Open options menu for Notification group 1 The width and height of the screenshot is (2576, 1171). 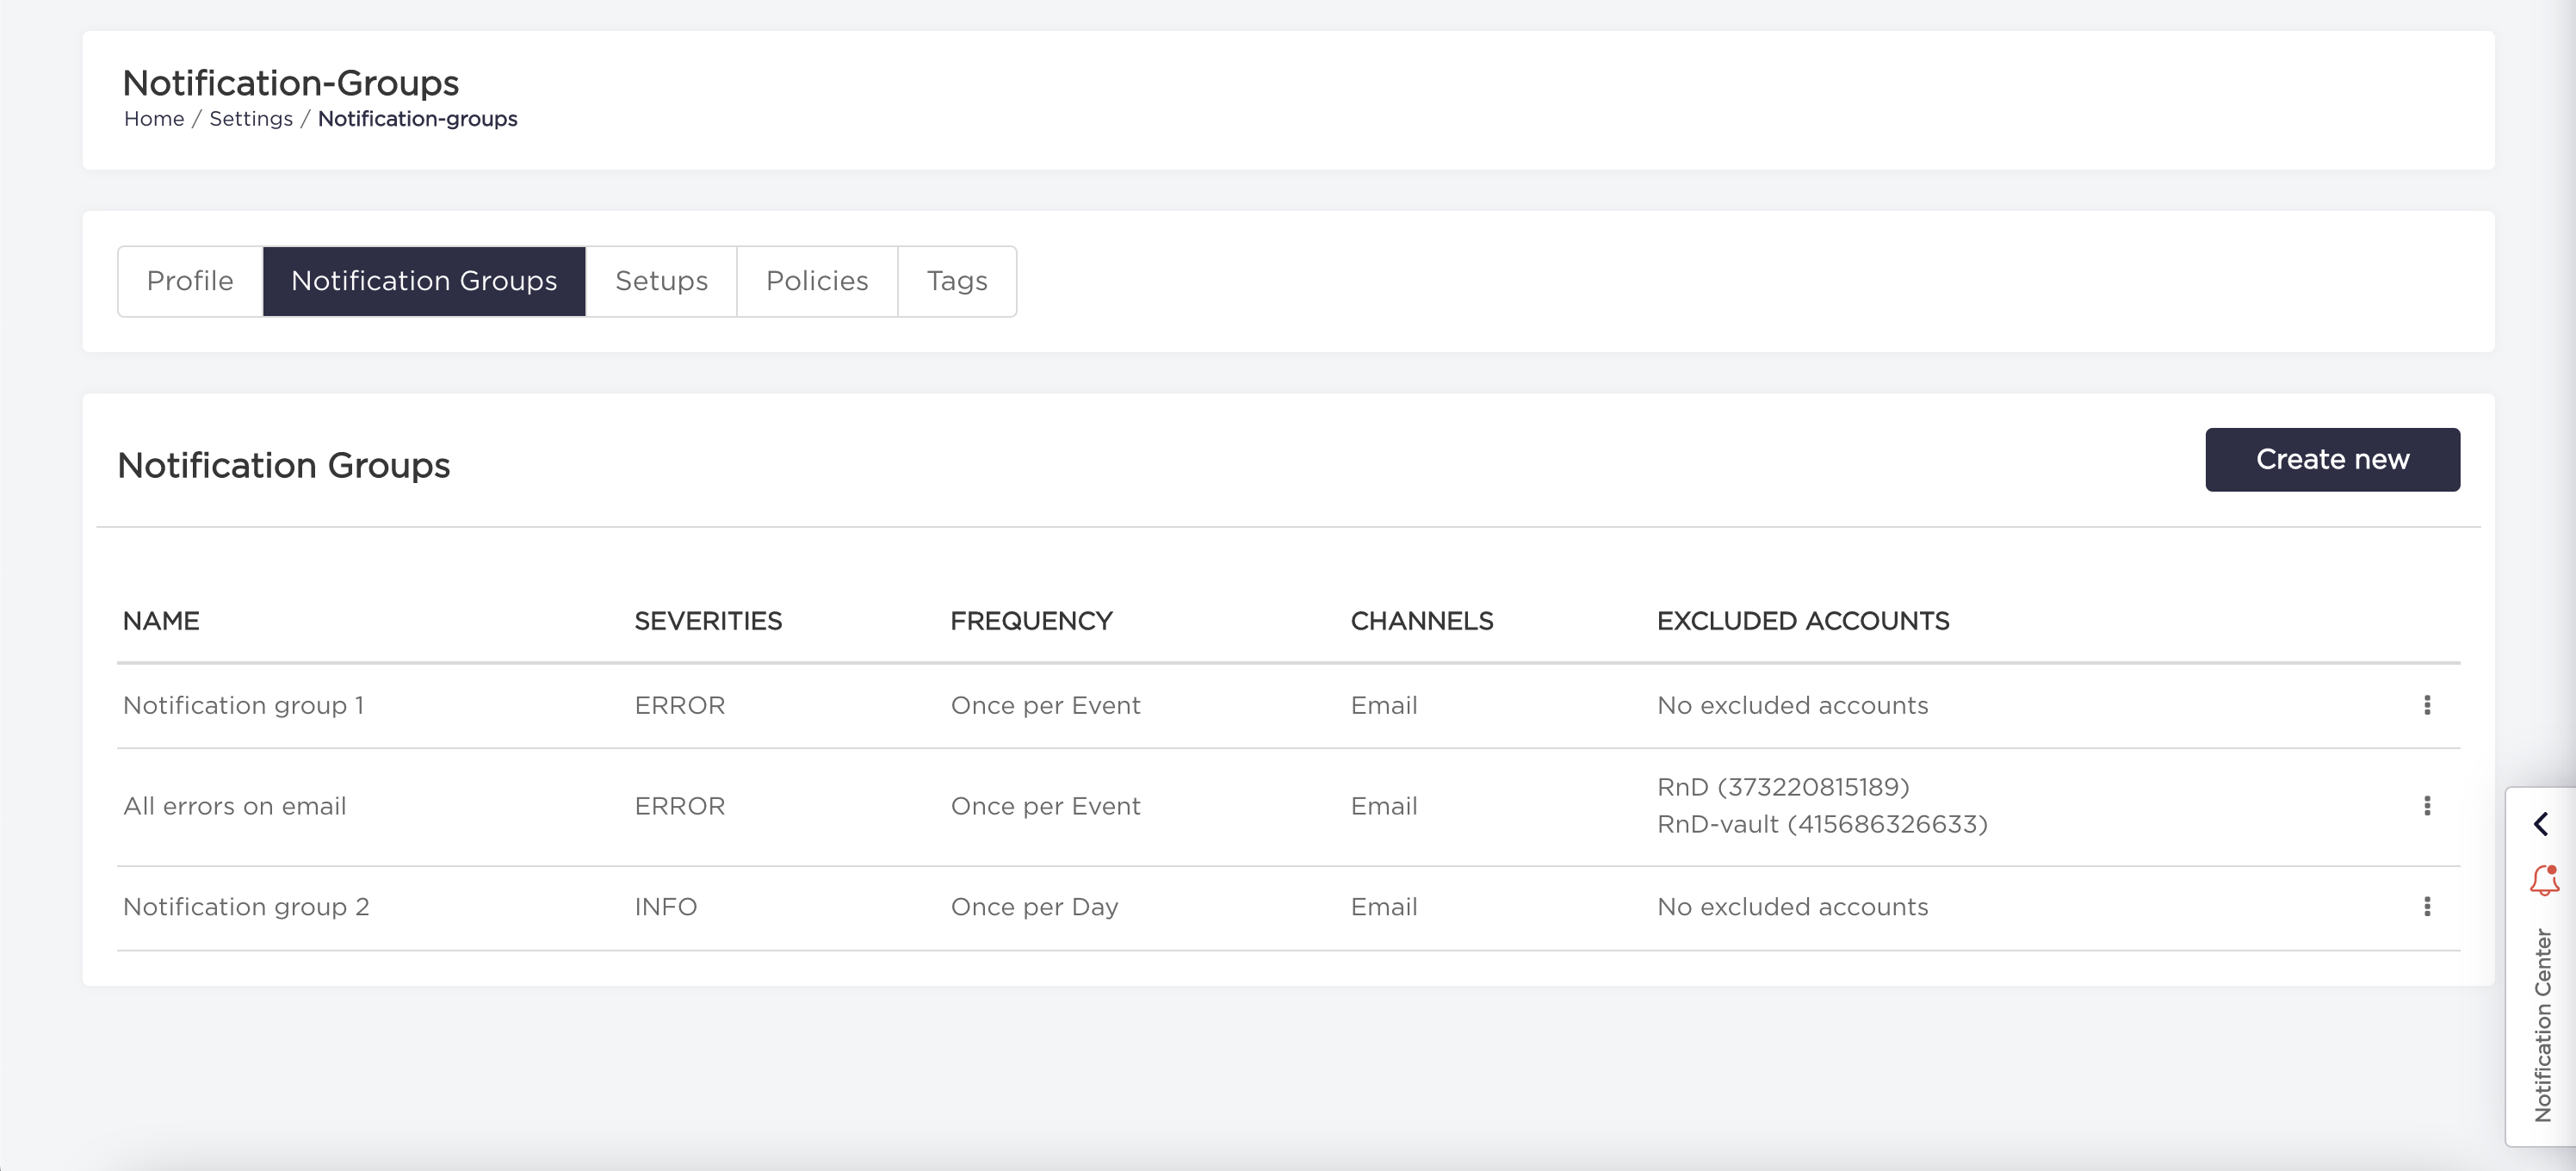(2427, 705)
